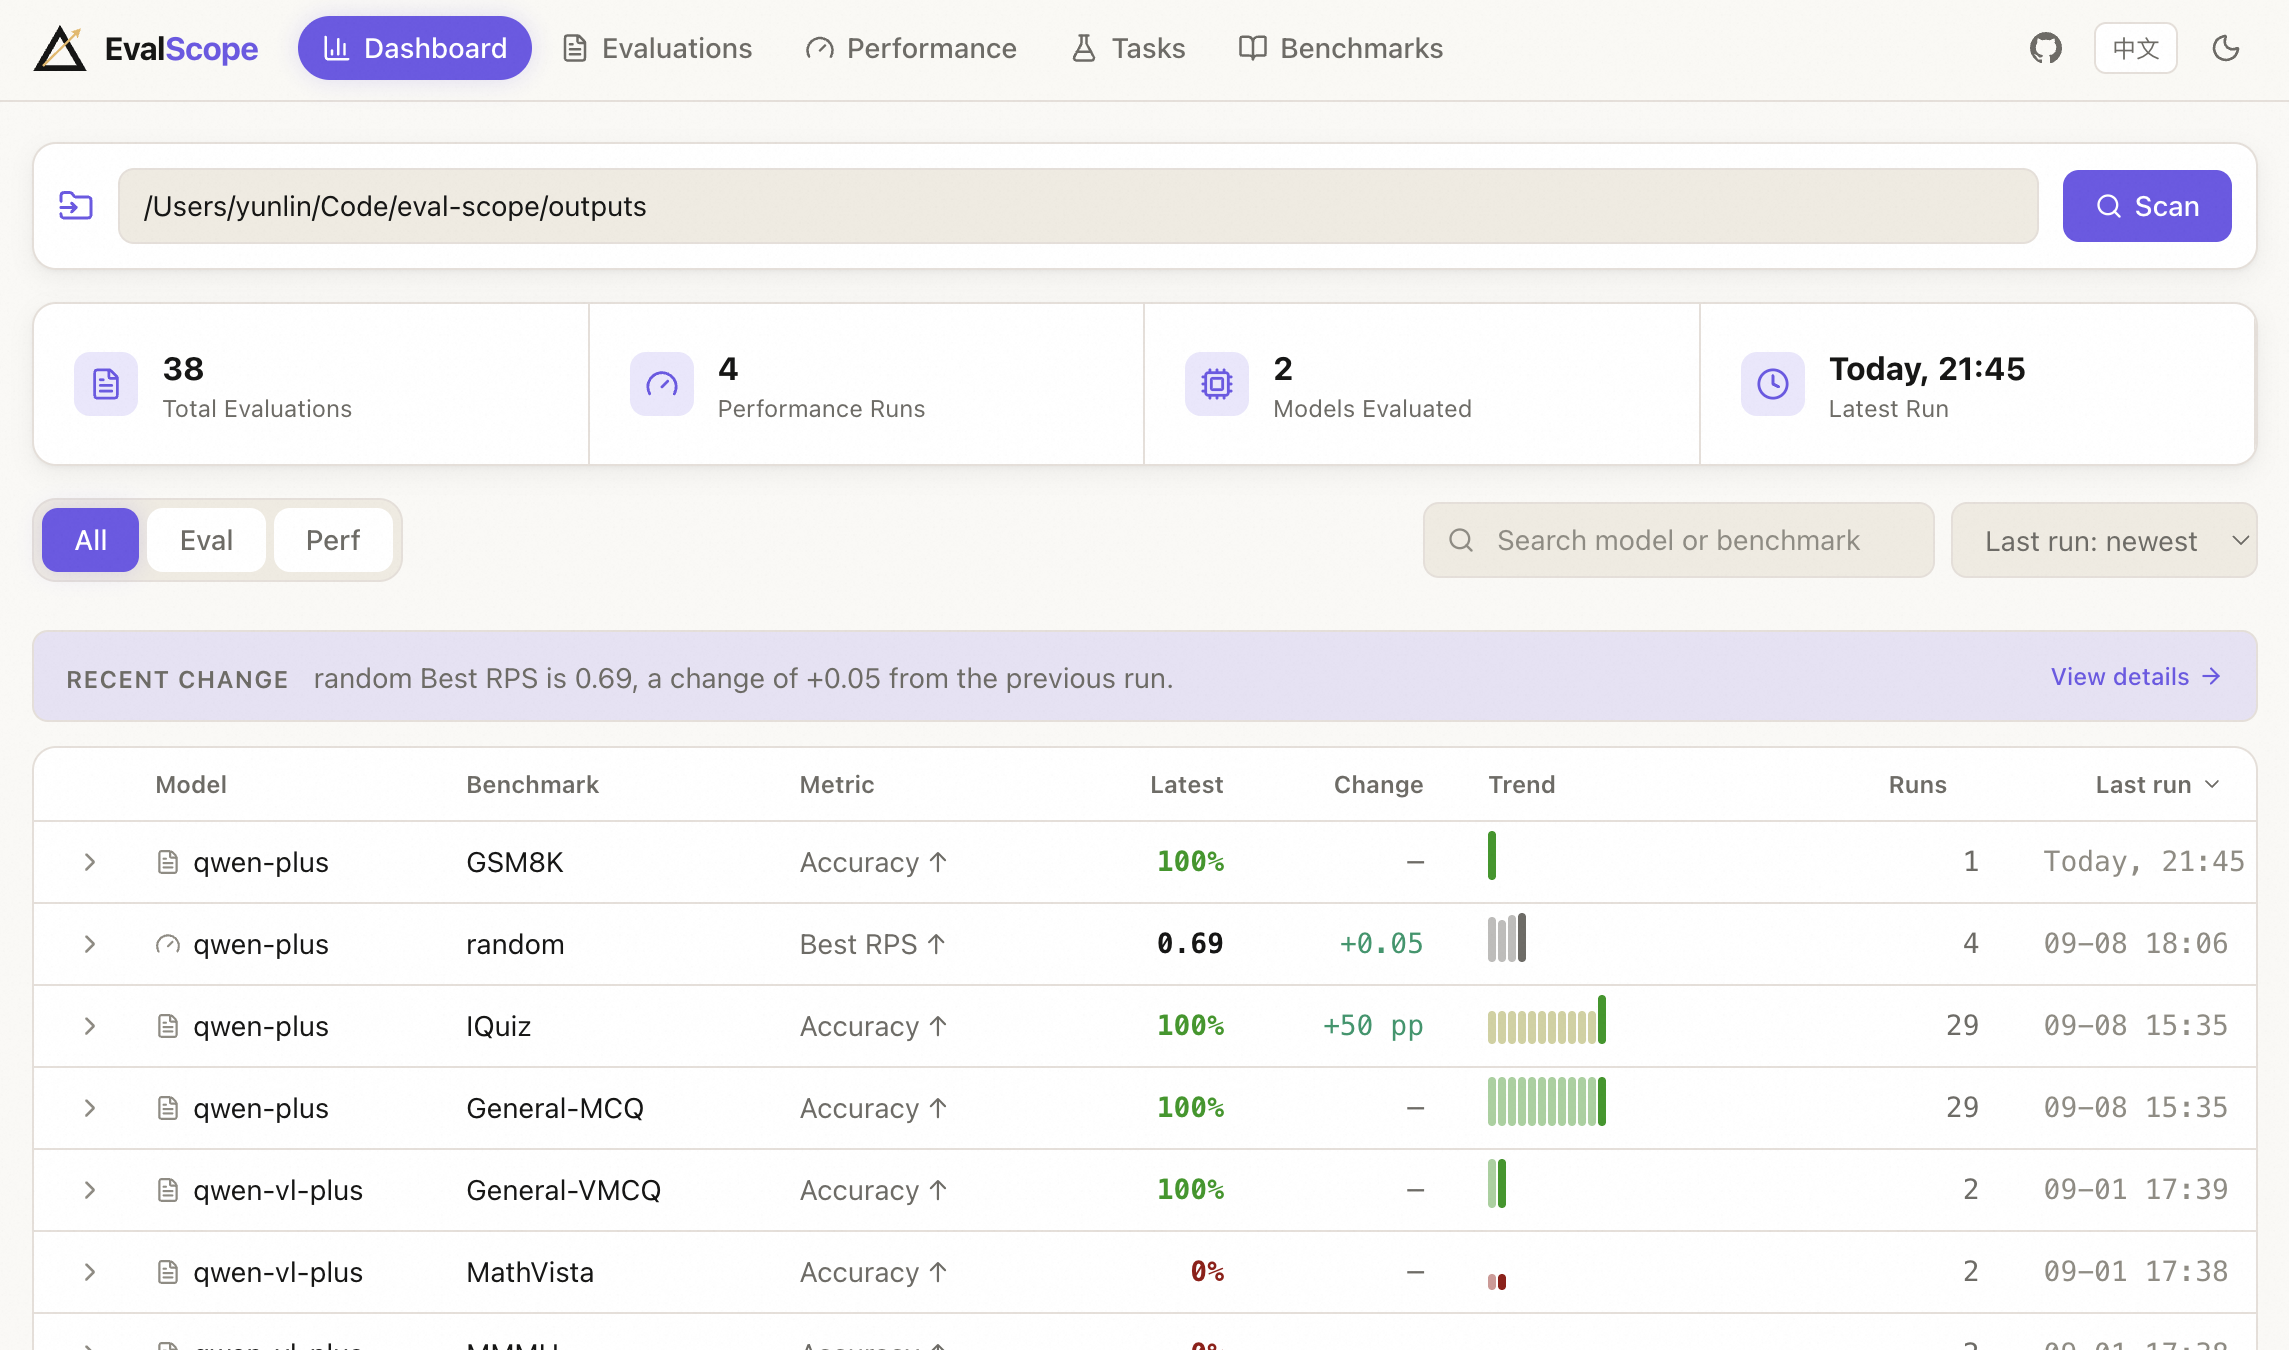
Task: Click the EvalScope logo icon
Action: click(x=60, y=48)
